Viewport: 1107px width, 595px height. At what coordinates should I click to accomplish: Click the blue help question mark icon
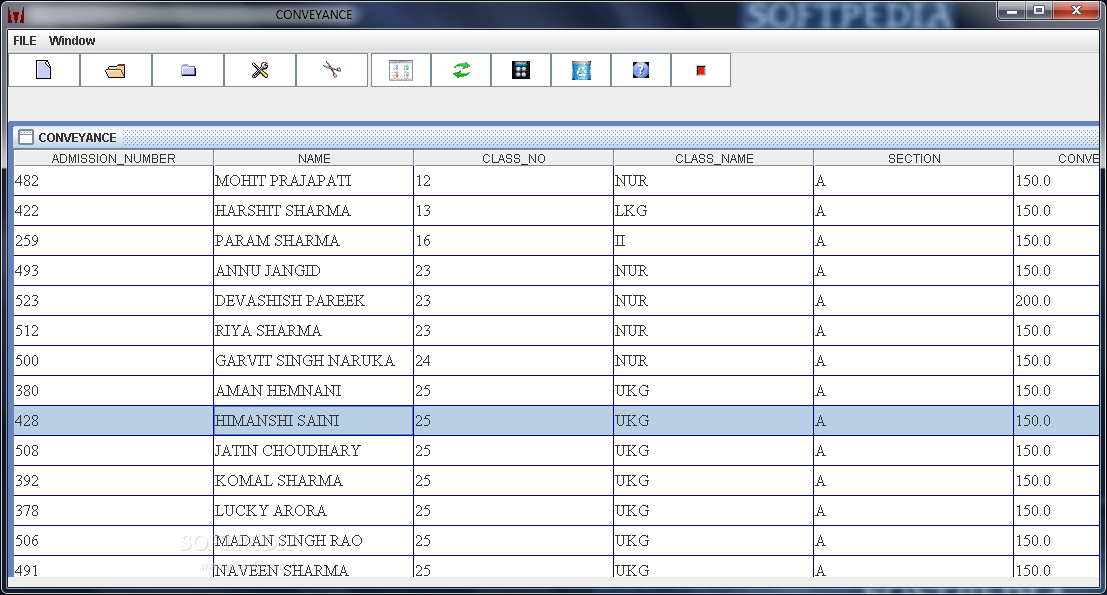641,70
